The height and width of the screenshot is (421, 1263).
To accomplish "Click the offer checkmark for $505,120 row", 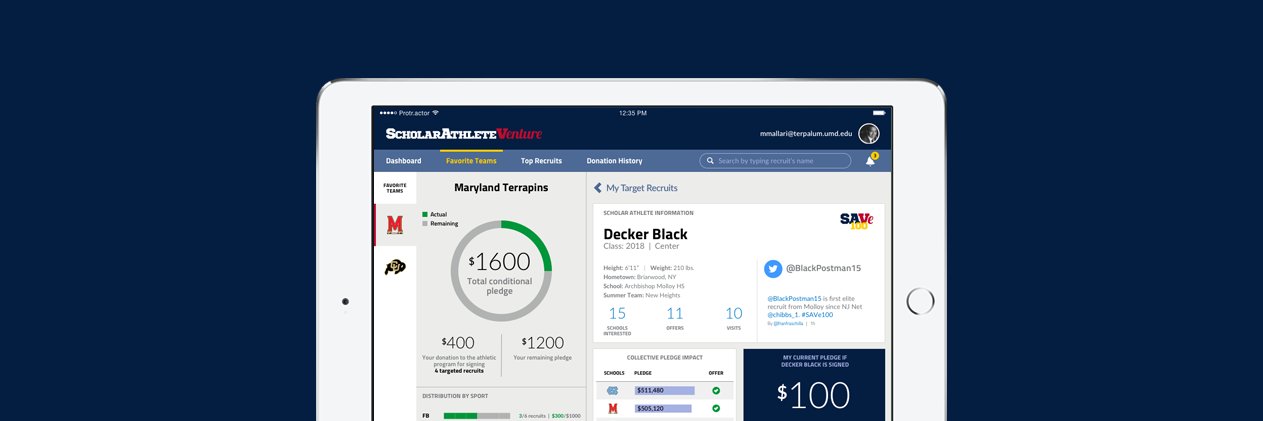I will pyautogui.click(x=716, y=408).
